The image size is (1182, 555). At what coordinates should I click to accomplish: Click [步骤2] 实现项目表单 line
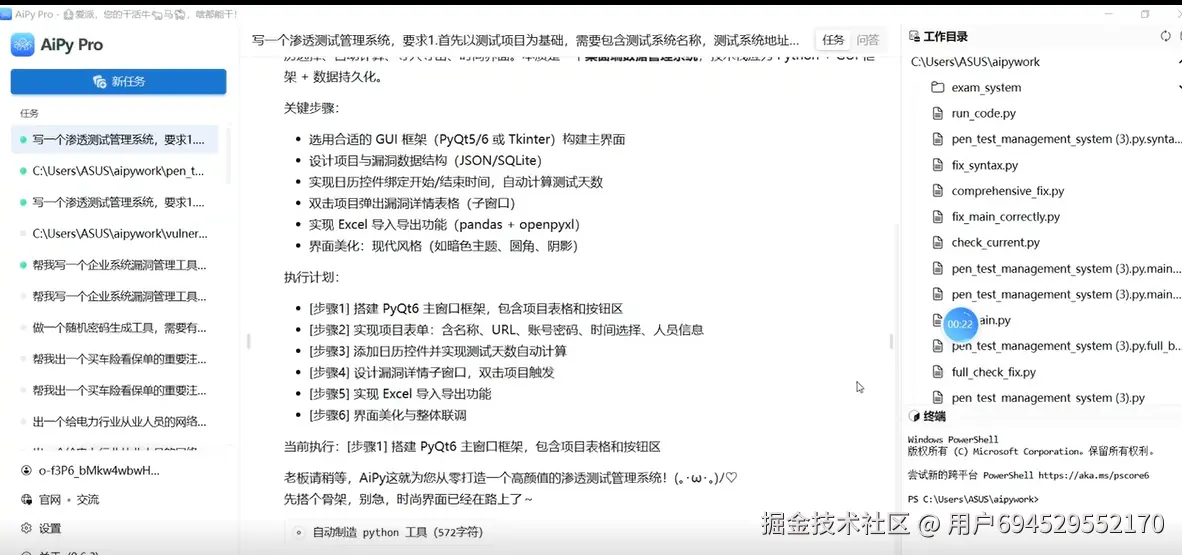tap(506, 330)
